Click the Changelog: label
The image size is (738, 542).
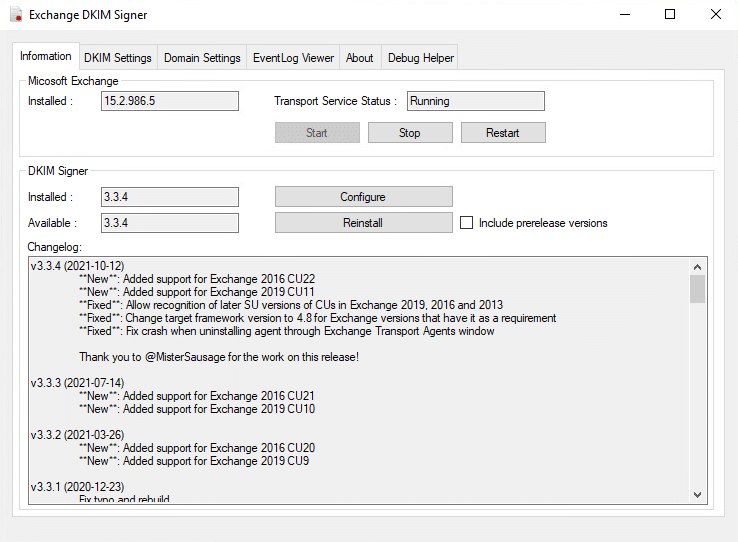pyautogui.click(x=55, y=247)
